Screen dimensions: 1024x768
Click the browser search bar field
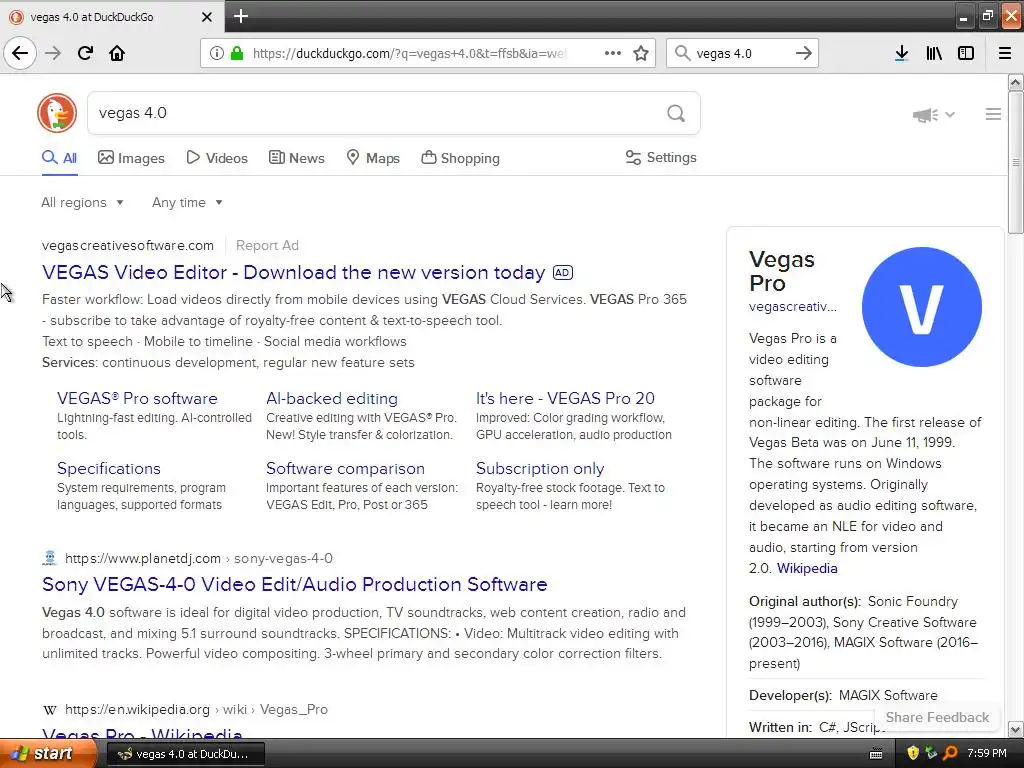(x=741, y=53)
